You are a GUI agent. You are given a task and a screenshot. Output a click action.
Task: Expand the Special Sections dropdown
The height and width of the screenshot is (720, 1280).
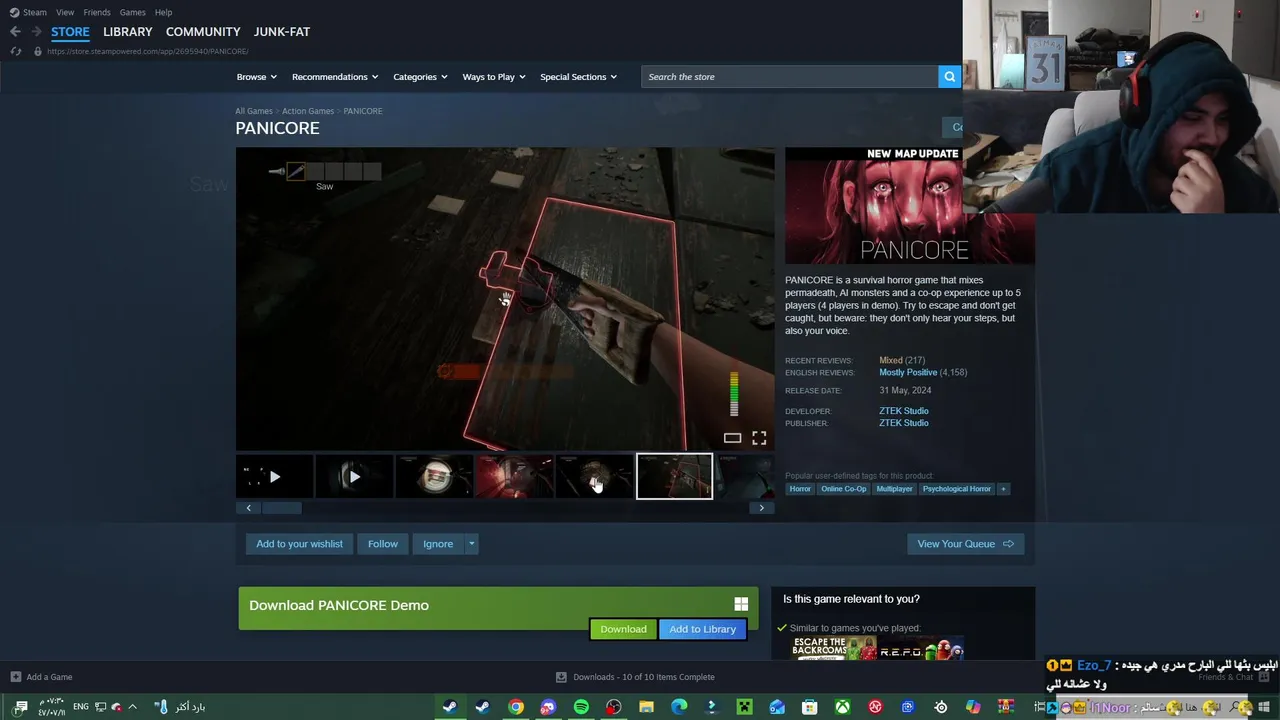coord(578,77)
